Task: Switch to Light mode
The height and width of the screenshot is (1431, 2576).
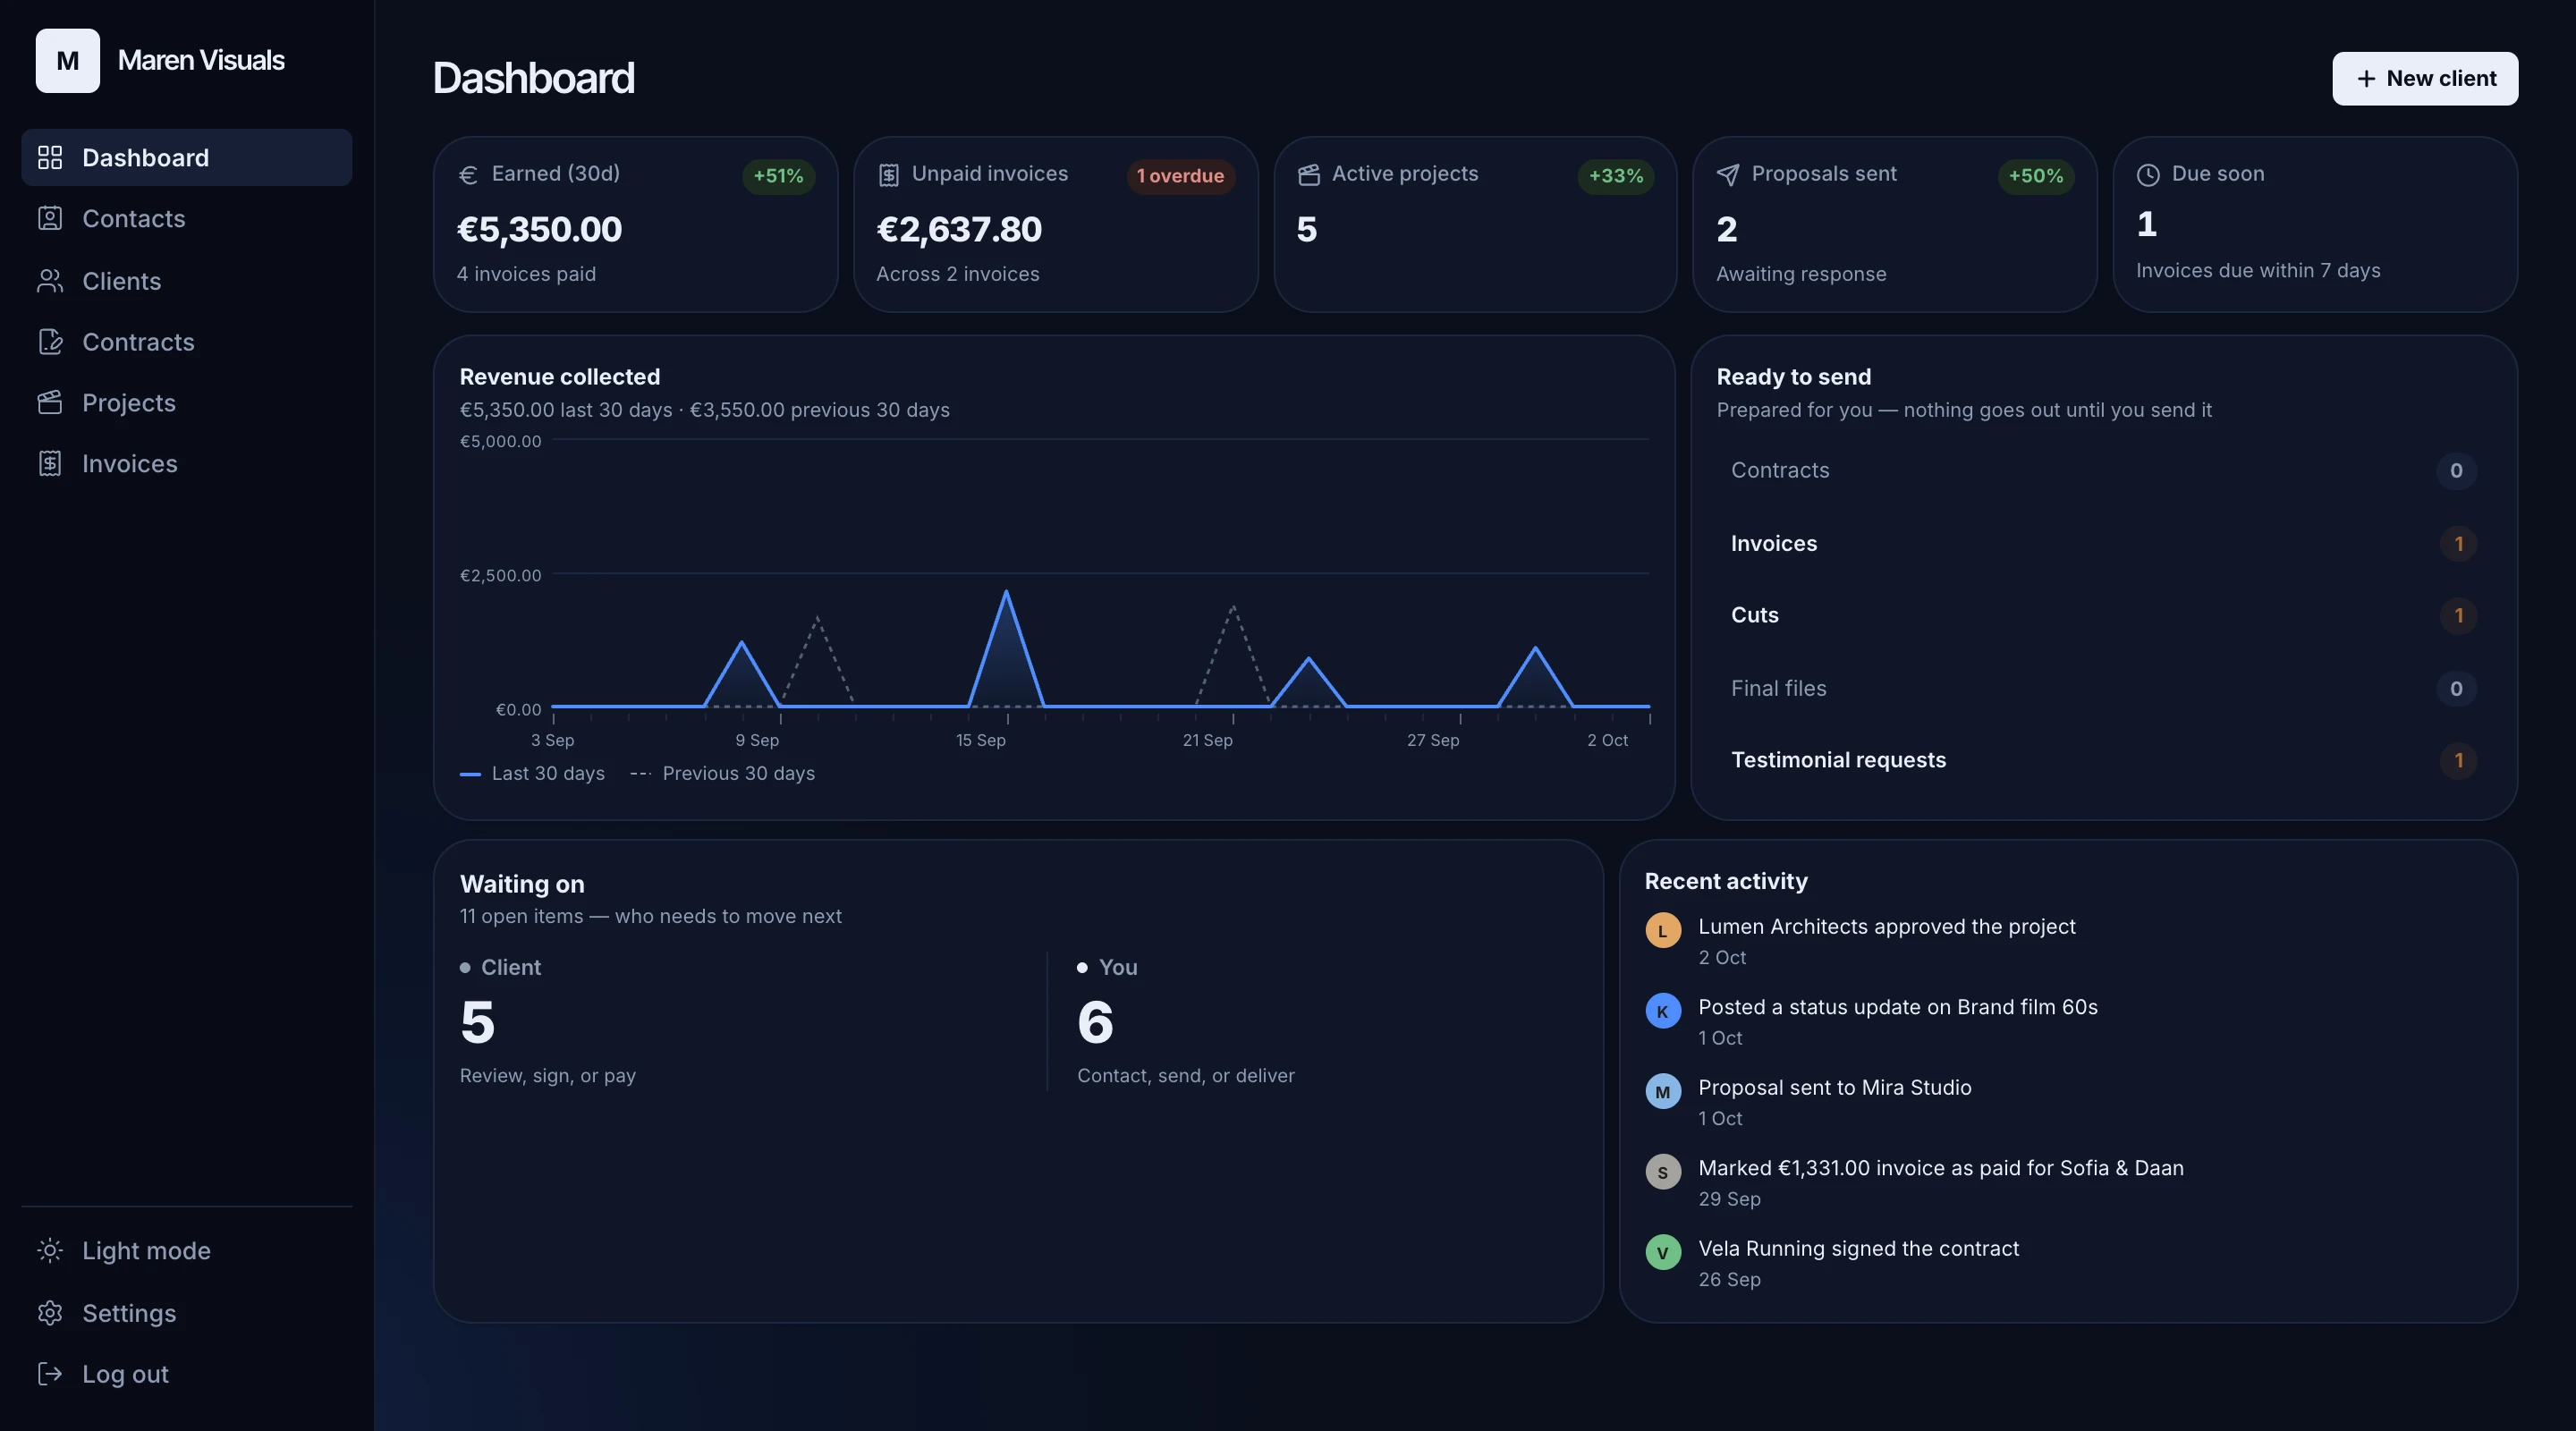Action: [x=187, y=1251]
